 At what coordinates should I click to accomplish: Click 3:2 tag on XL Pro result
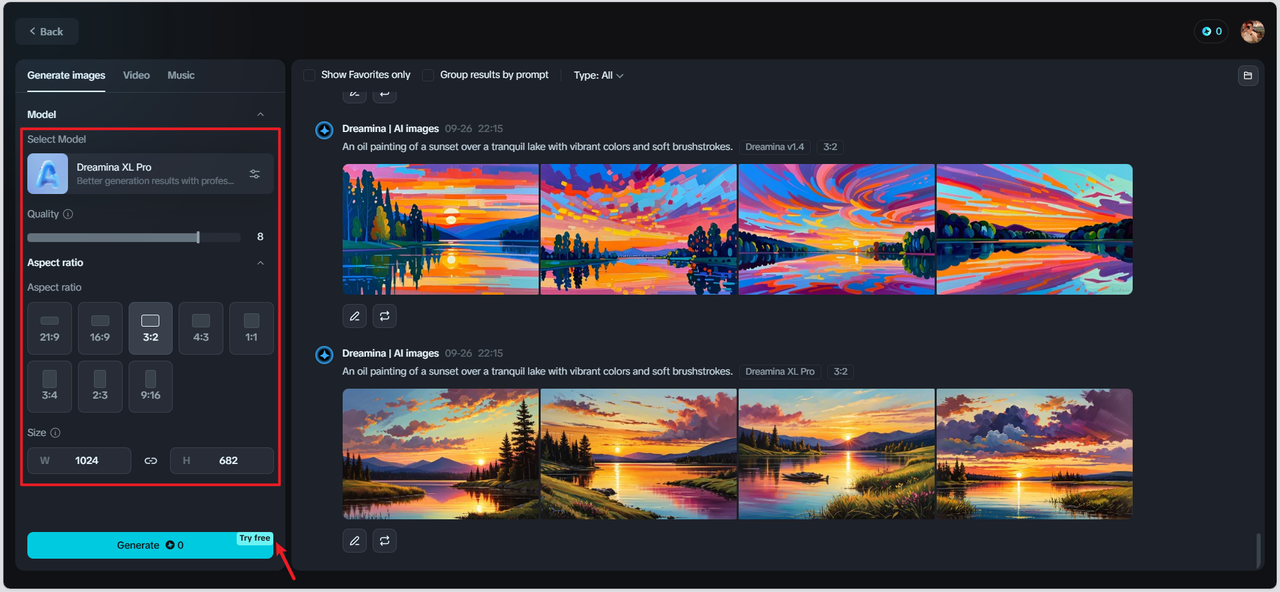pyautogui.click(x=840, y=372)
